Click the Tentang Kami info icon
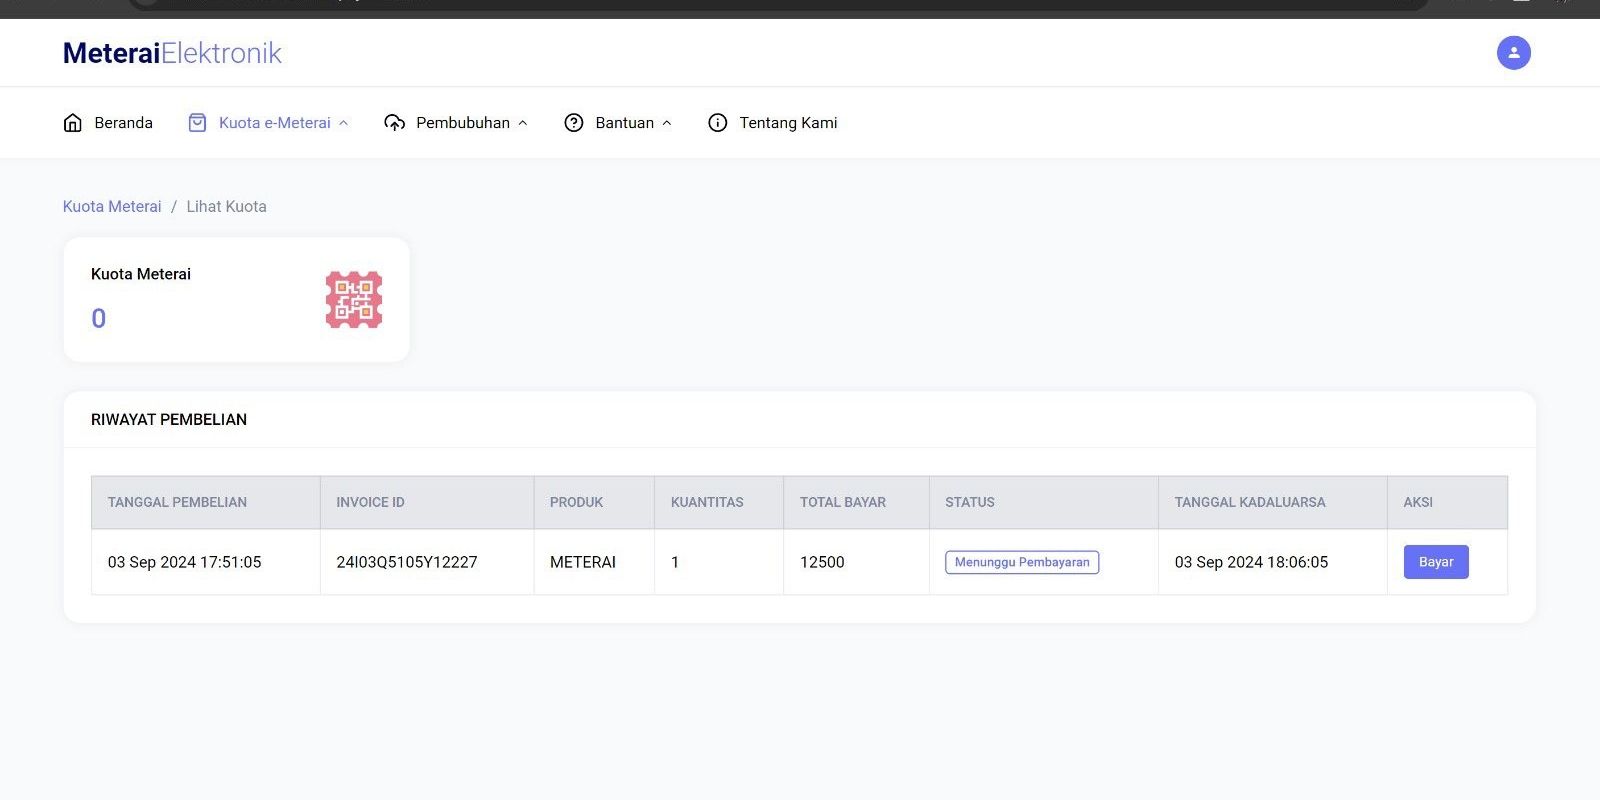Image resolution: width=1600 pixels, height=800 pixels. click(718, 123)
